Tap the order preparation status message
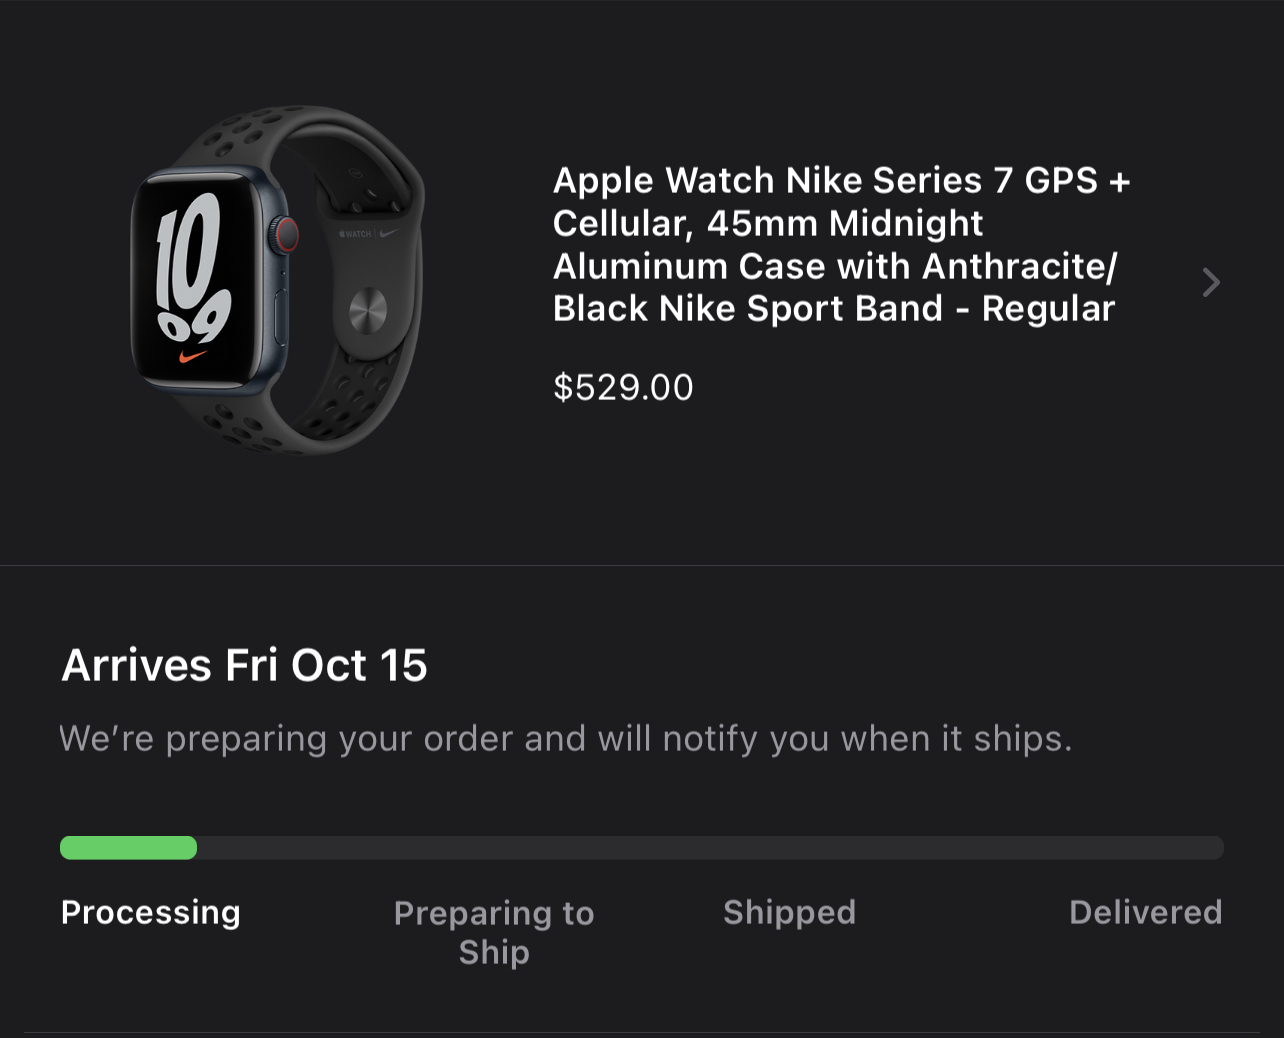The image size is (1284, 1038). (x=565, y=739)
